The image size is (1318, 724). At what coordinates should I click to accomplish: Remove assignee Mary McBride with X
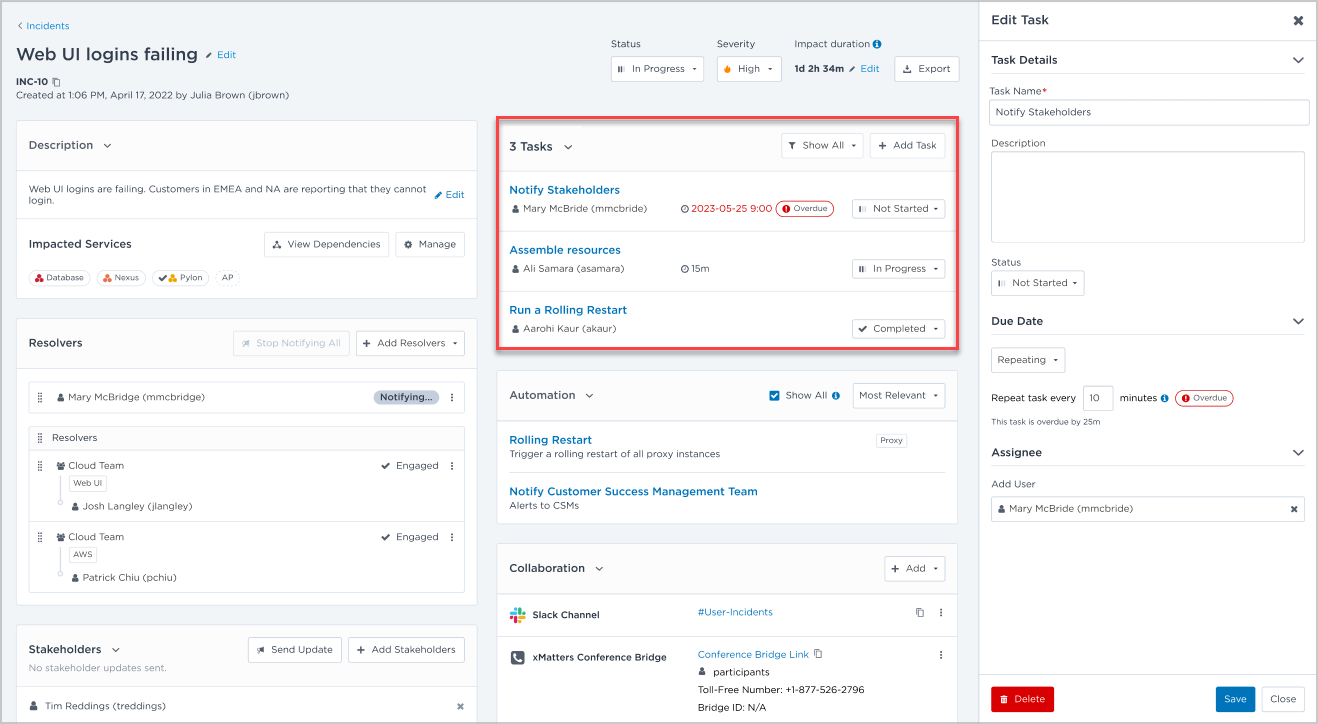[1294, 509]
